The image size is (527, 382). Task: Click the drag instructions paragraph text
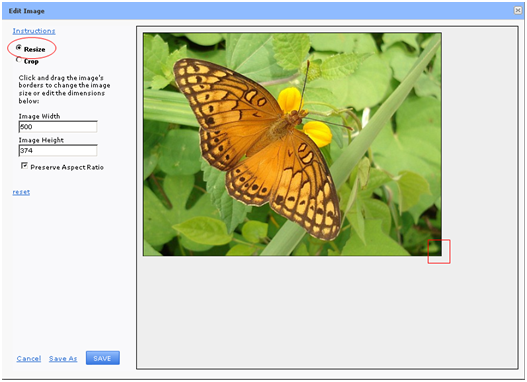64,89
